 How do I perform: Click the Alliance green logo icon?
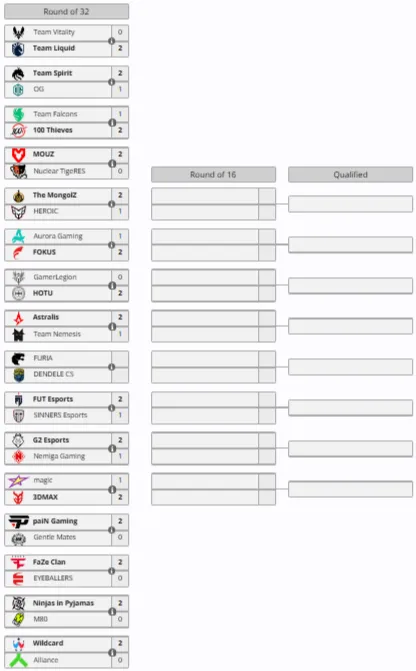[x=18, y=660]
